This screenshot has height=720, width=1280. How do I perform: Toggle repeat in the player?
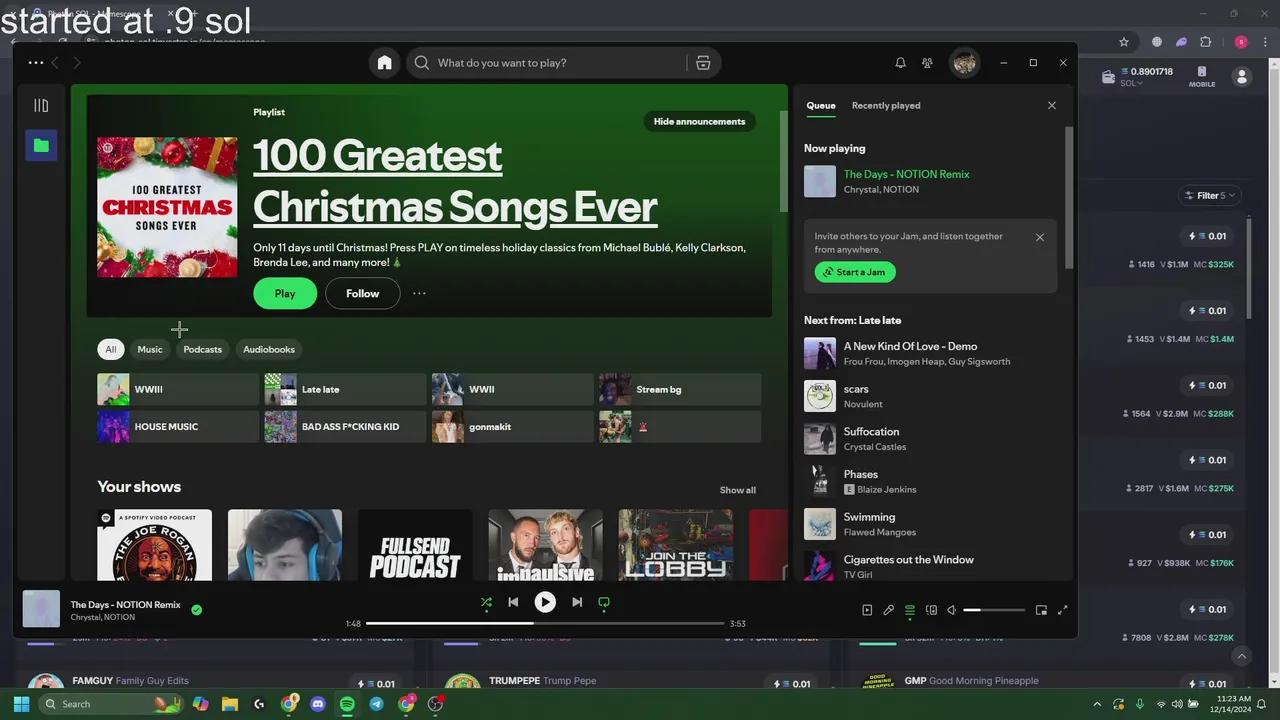(x=604, y=602)
